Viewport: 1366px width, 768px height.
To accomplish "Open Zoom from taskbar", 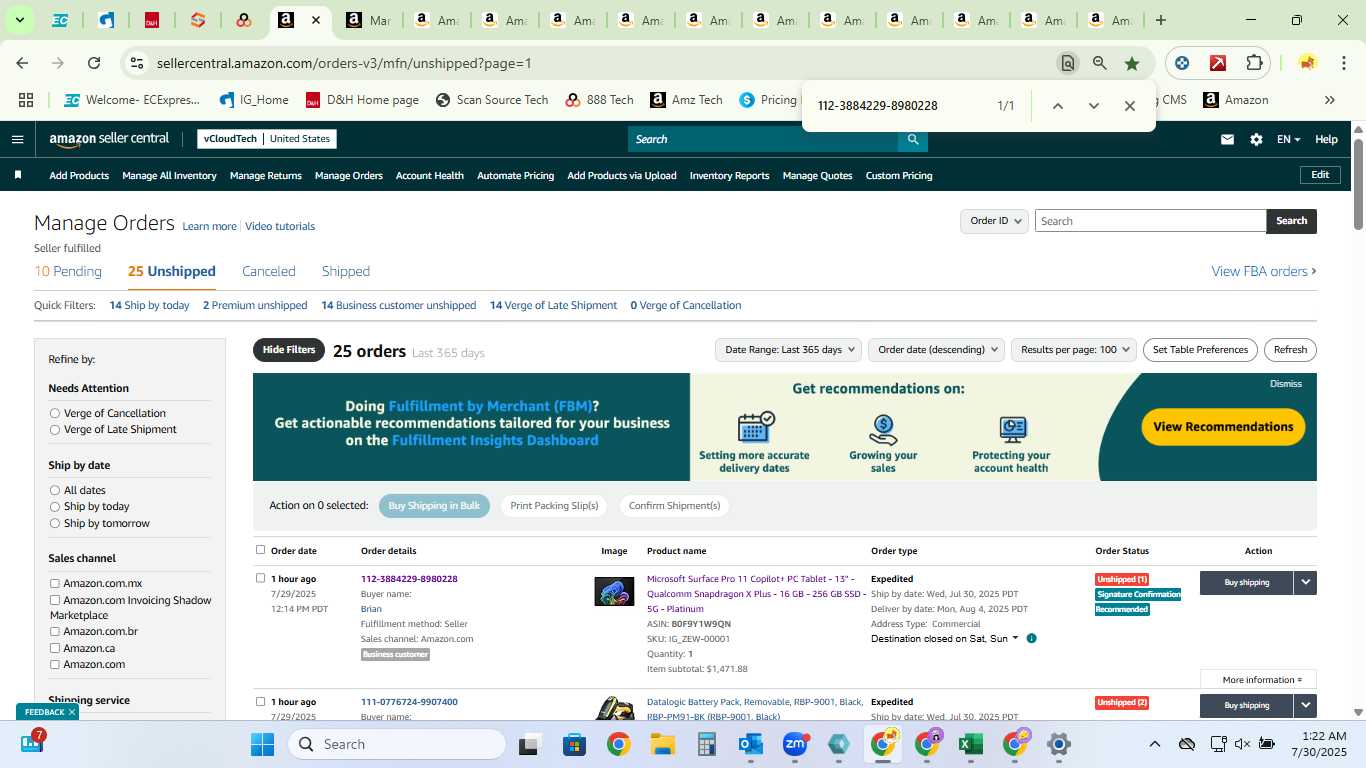I will tap(795, 744).
